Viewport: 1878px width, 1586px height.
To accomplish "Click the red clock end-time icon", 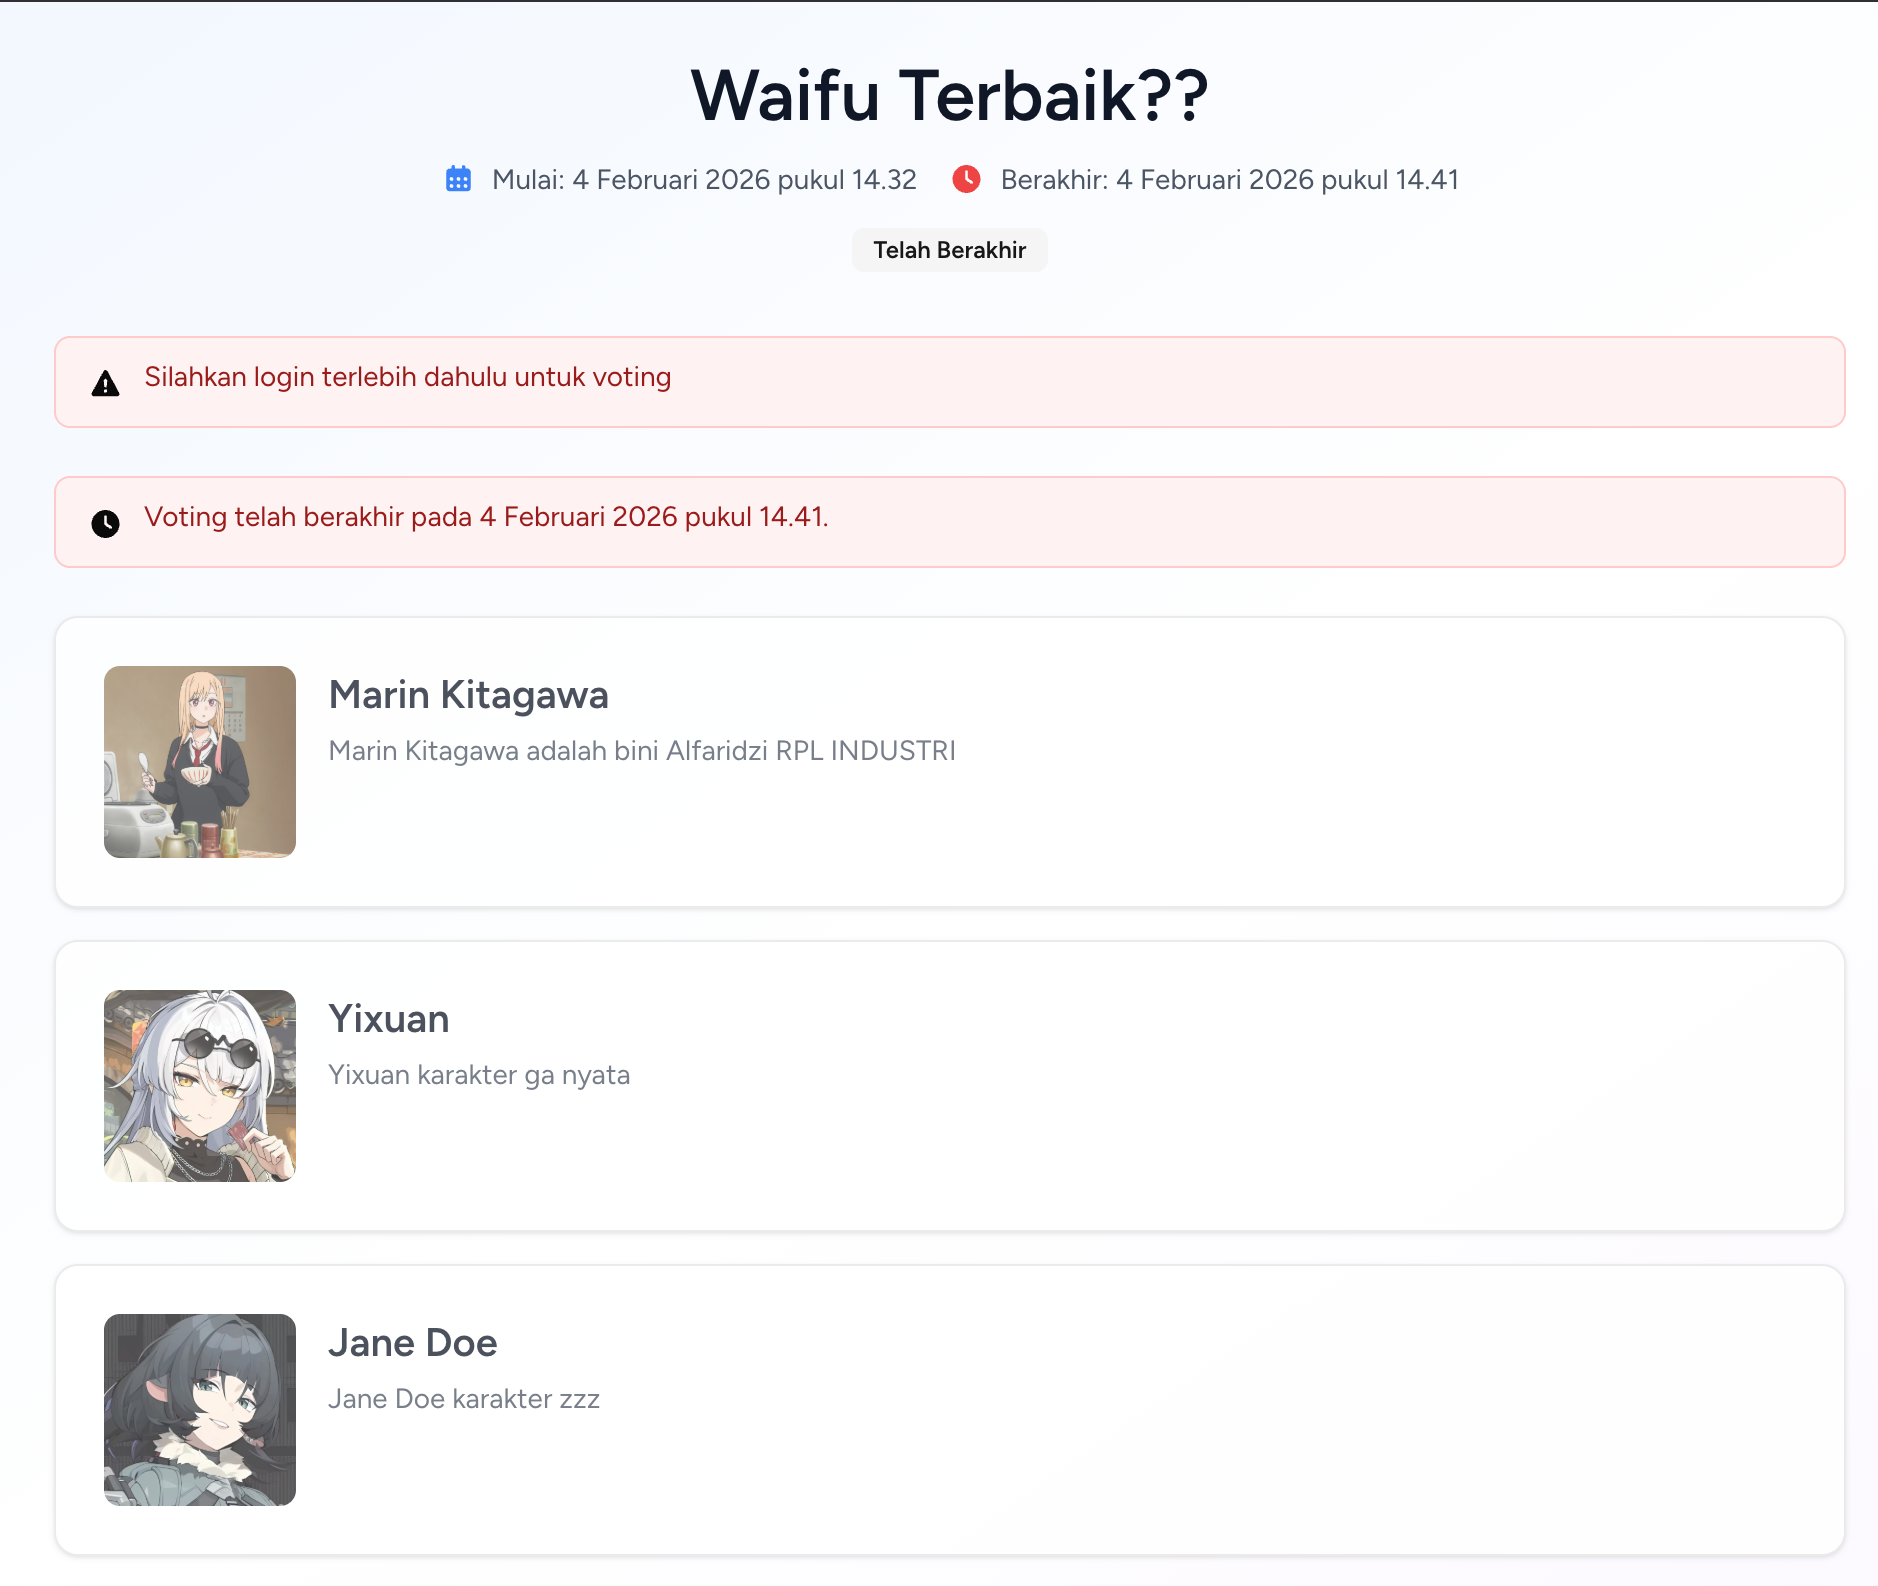I will (x=966, y=179).
